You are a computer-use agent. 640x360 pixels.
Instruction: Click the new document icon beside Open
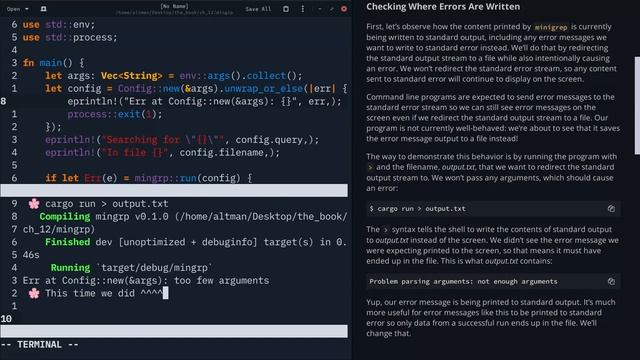[43, 9]
